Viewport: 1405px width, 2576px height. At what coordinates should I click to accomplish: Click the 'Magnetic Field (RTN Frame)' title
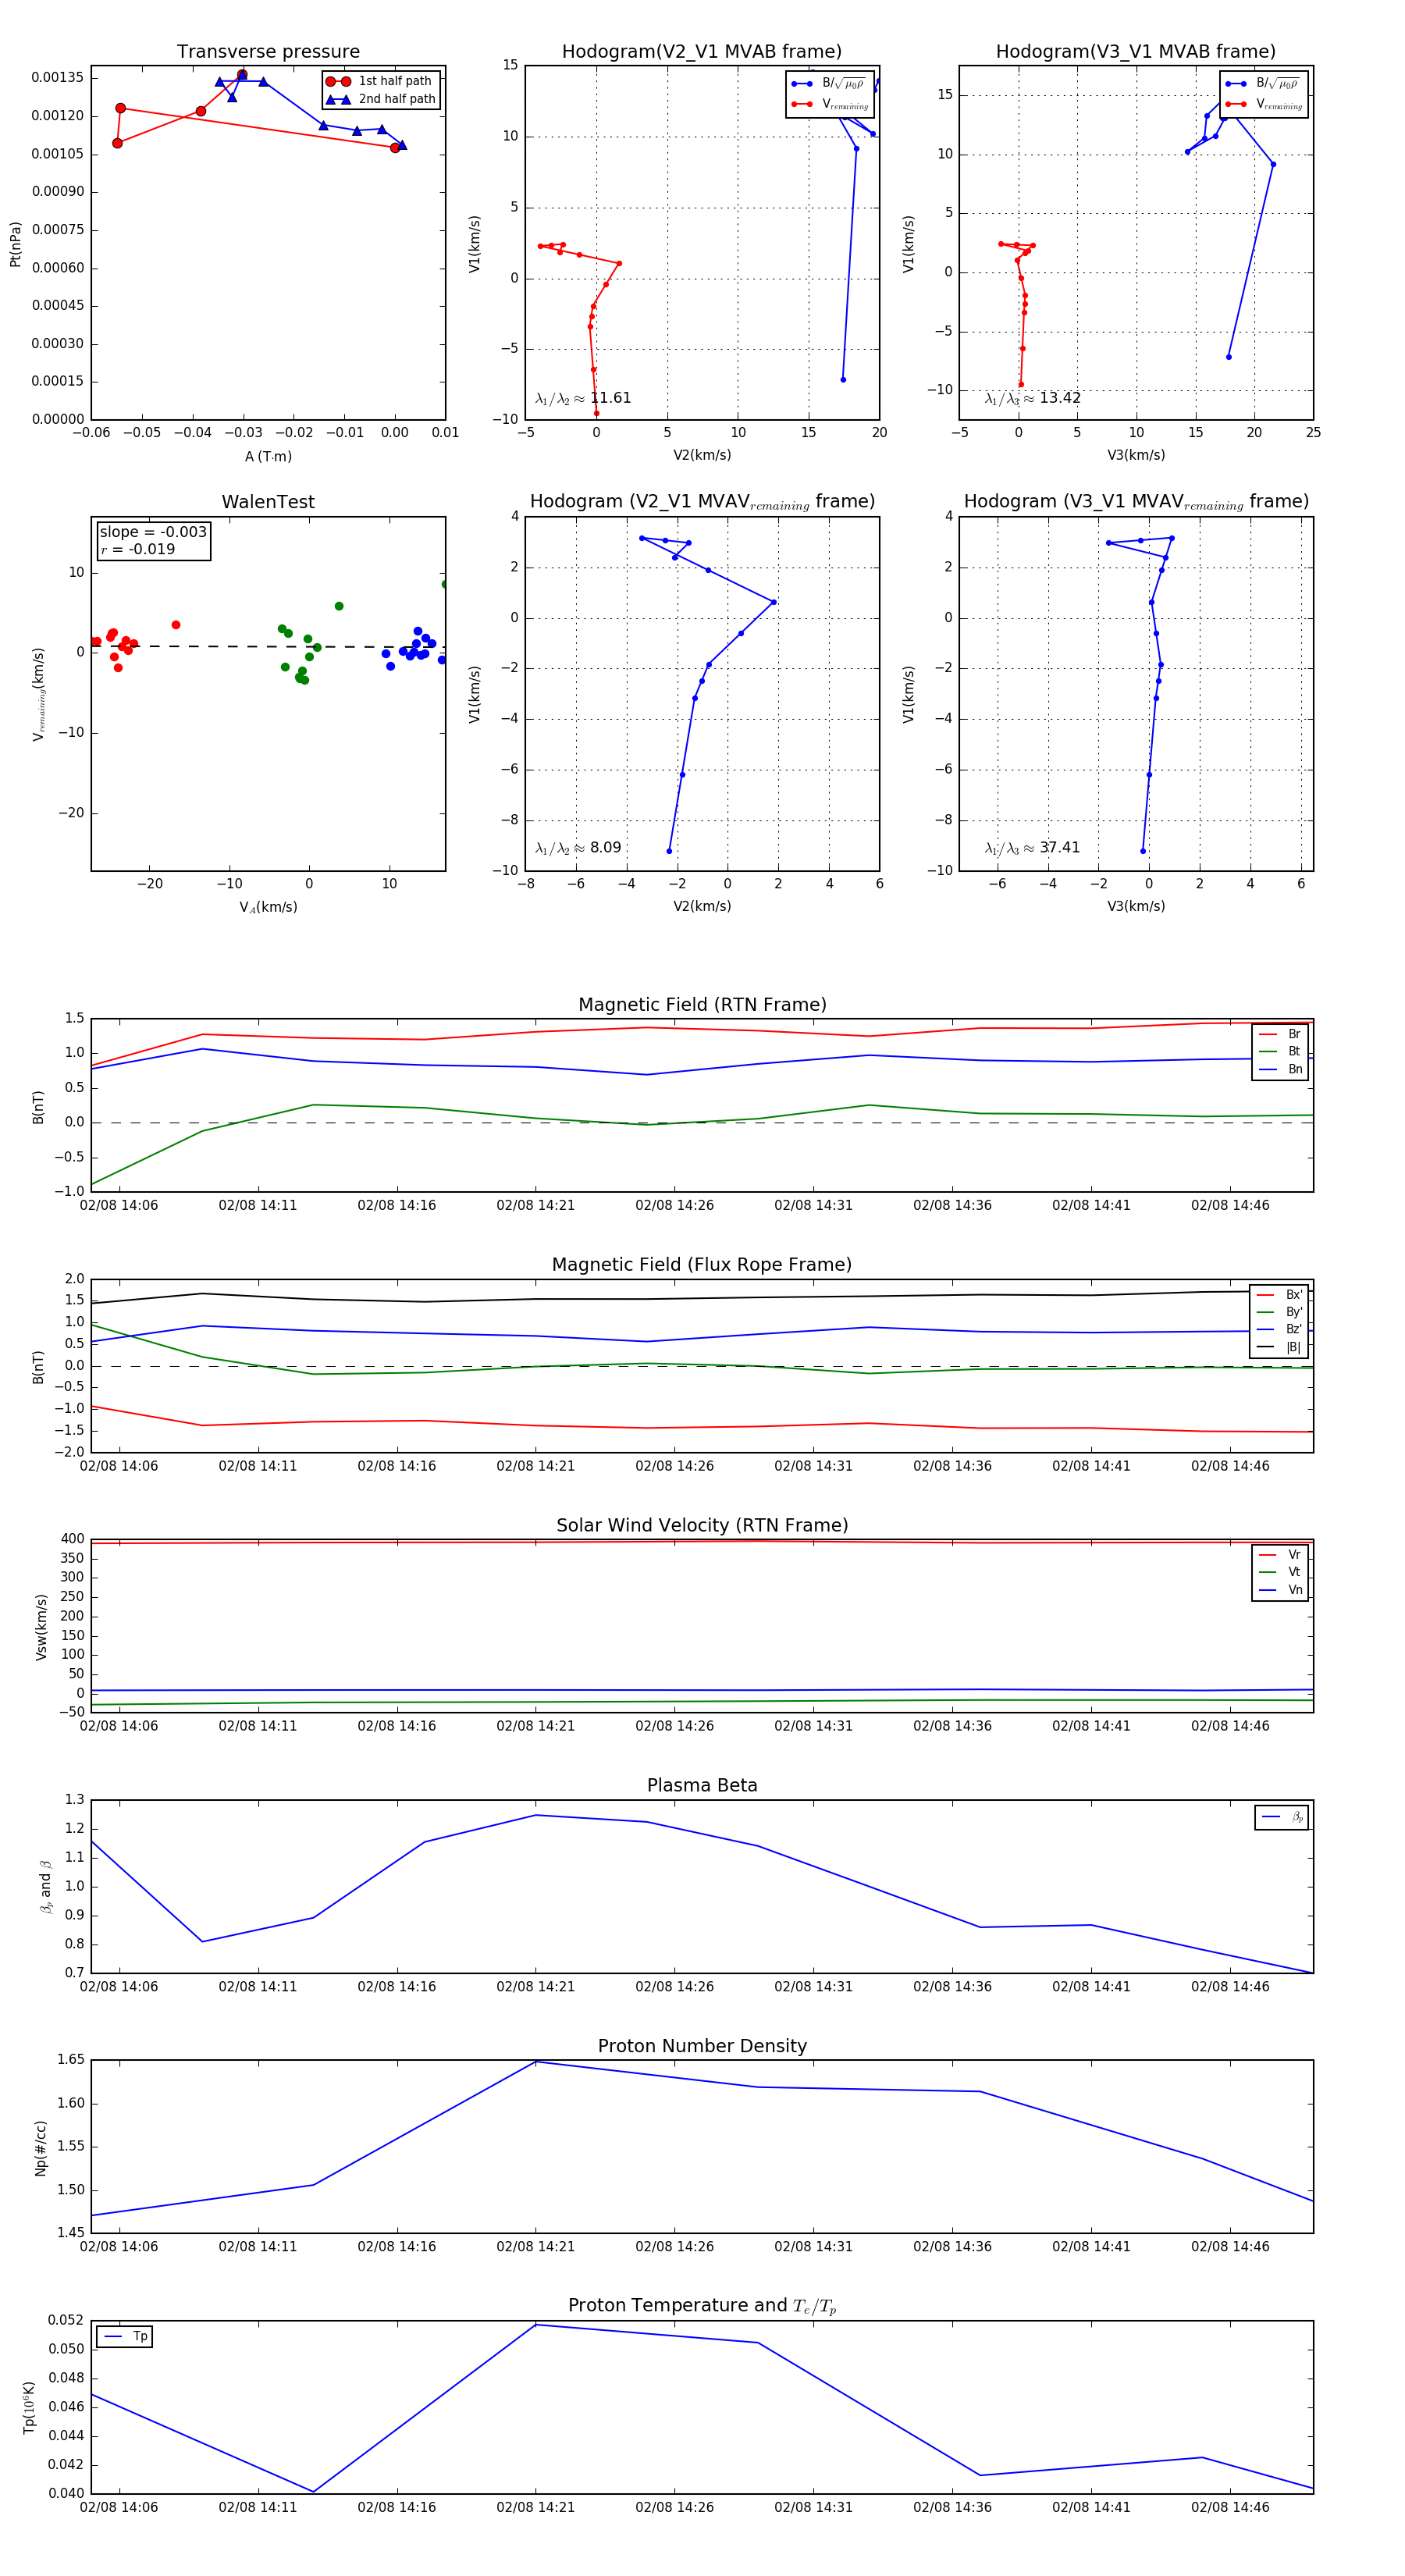point(702,1005)
